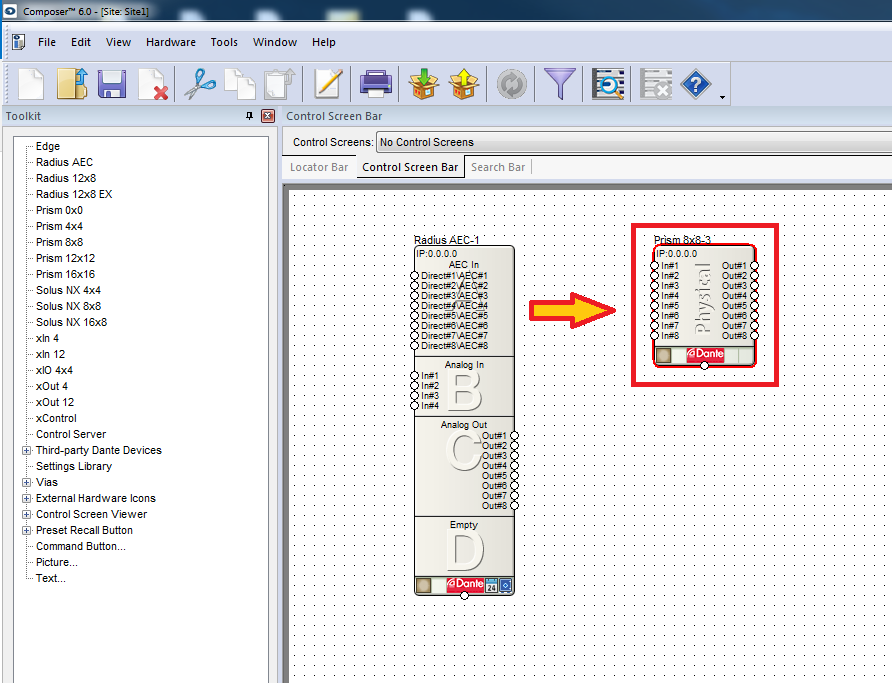Close the Toolkit panel
This screenshot has width=892, height=683.
pyautogui.click(x=268, y=116)
